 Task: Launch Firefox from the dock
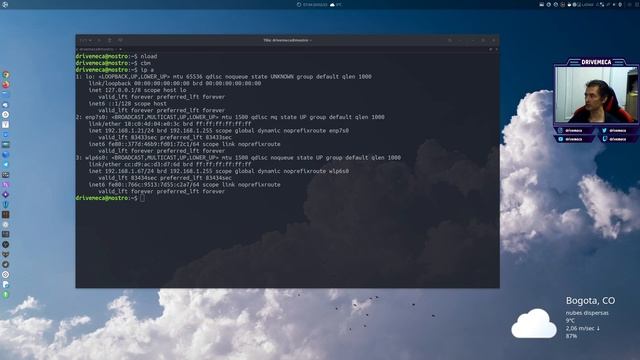coord(6,85)
